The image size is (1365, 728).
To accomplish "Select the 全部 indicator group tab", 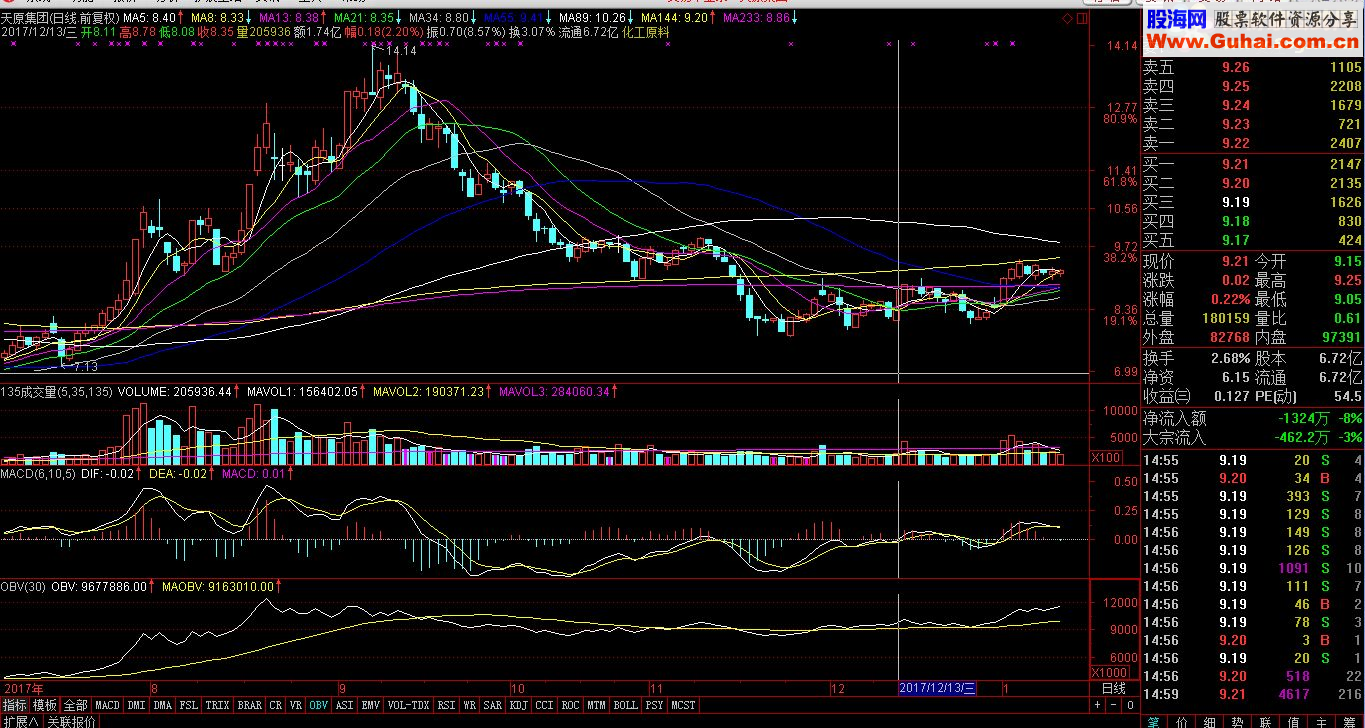I will 76,705.
